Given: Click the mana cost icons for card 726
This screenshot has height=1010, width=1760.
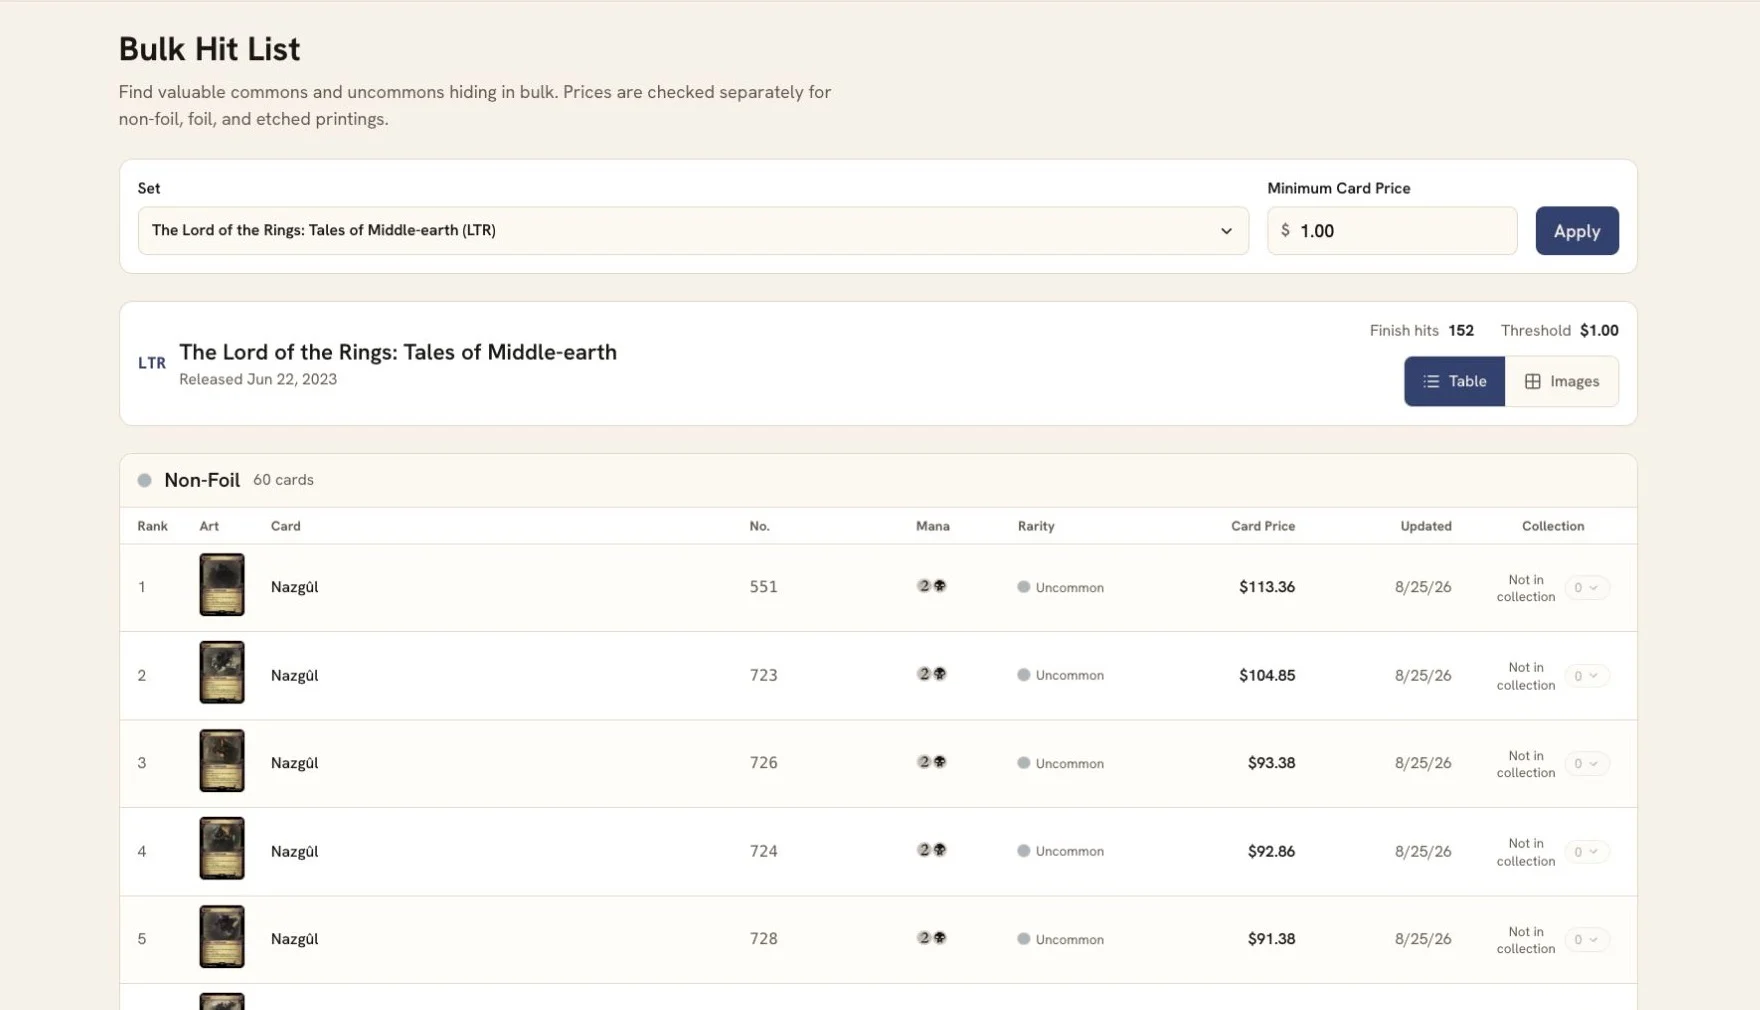Looking at the screenshot, I should (932, 762).
